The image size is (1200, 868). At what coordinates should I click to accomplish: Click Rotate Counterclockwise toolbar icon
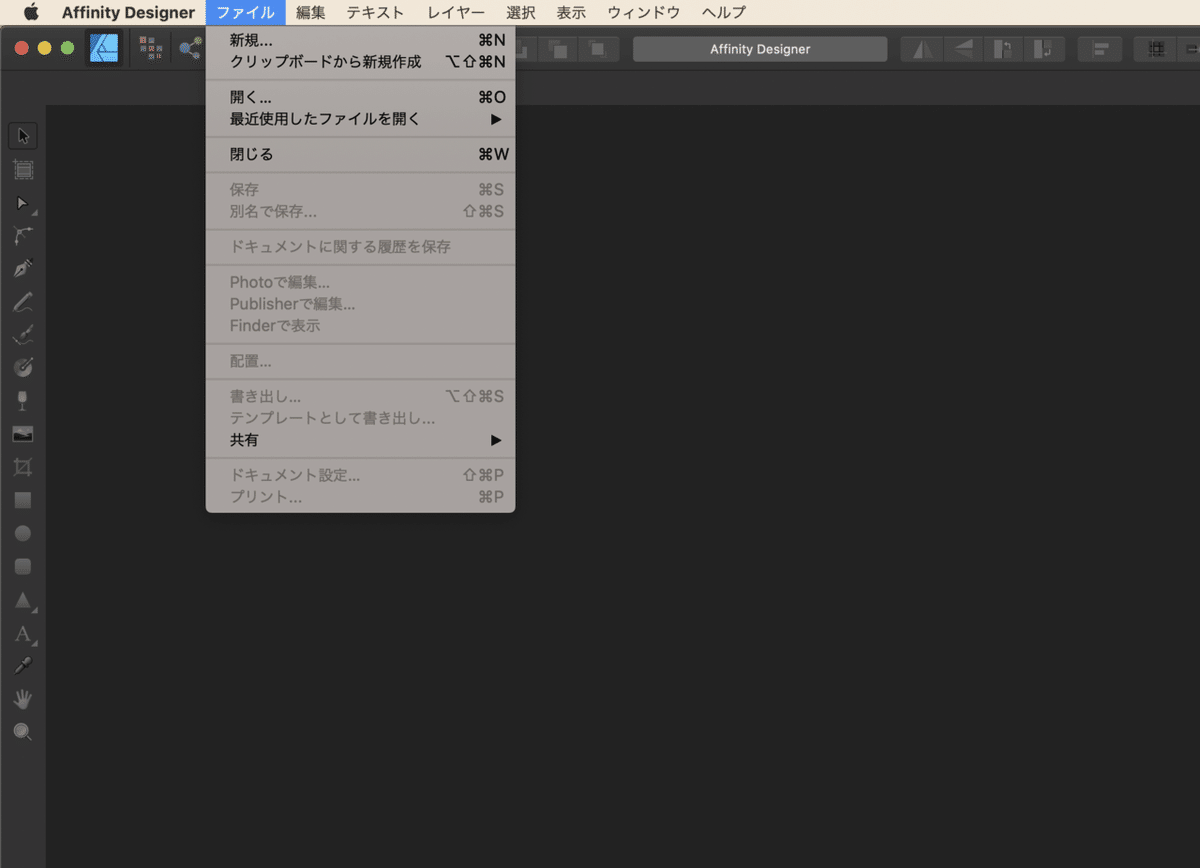pyautogui.click(x=1004, y=48)
